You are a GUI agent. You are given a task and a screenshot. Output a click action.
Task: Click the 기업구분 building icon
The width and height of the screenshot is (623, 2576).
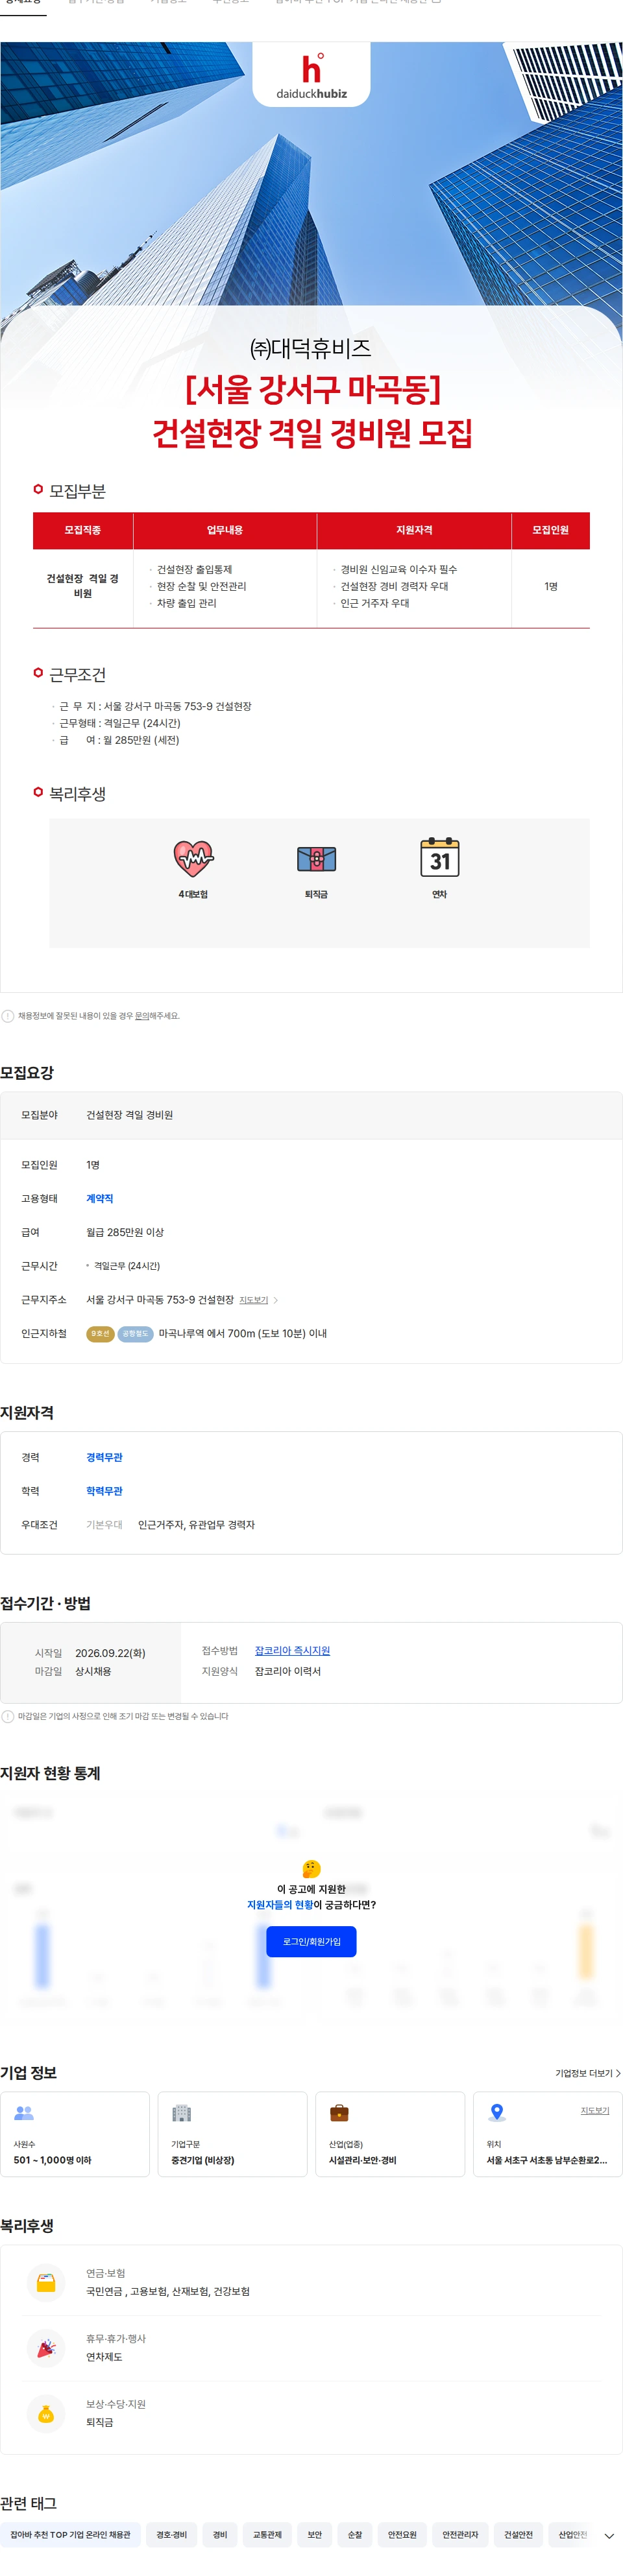[x=181, y=2113]
